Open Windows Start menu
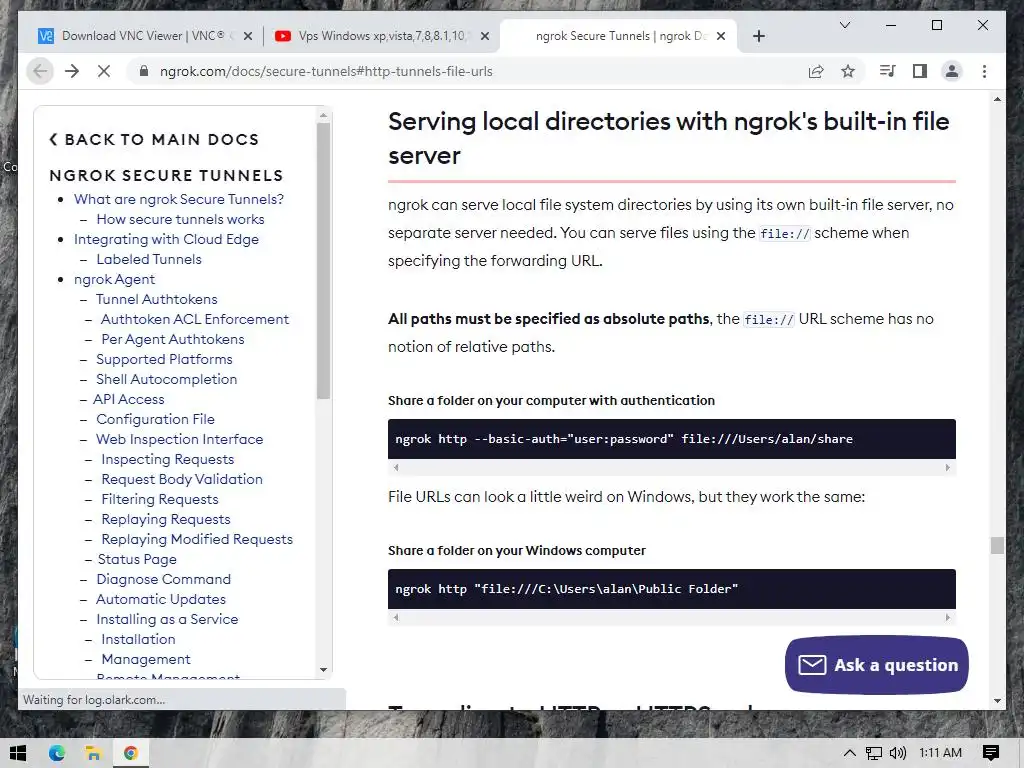This screenshot has width=1024, height=768. coord(18,753)
